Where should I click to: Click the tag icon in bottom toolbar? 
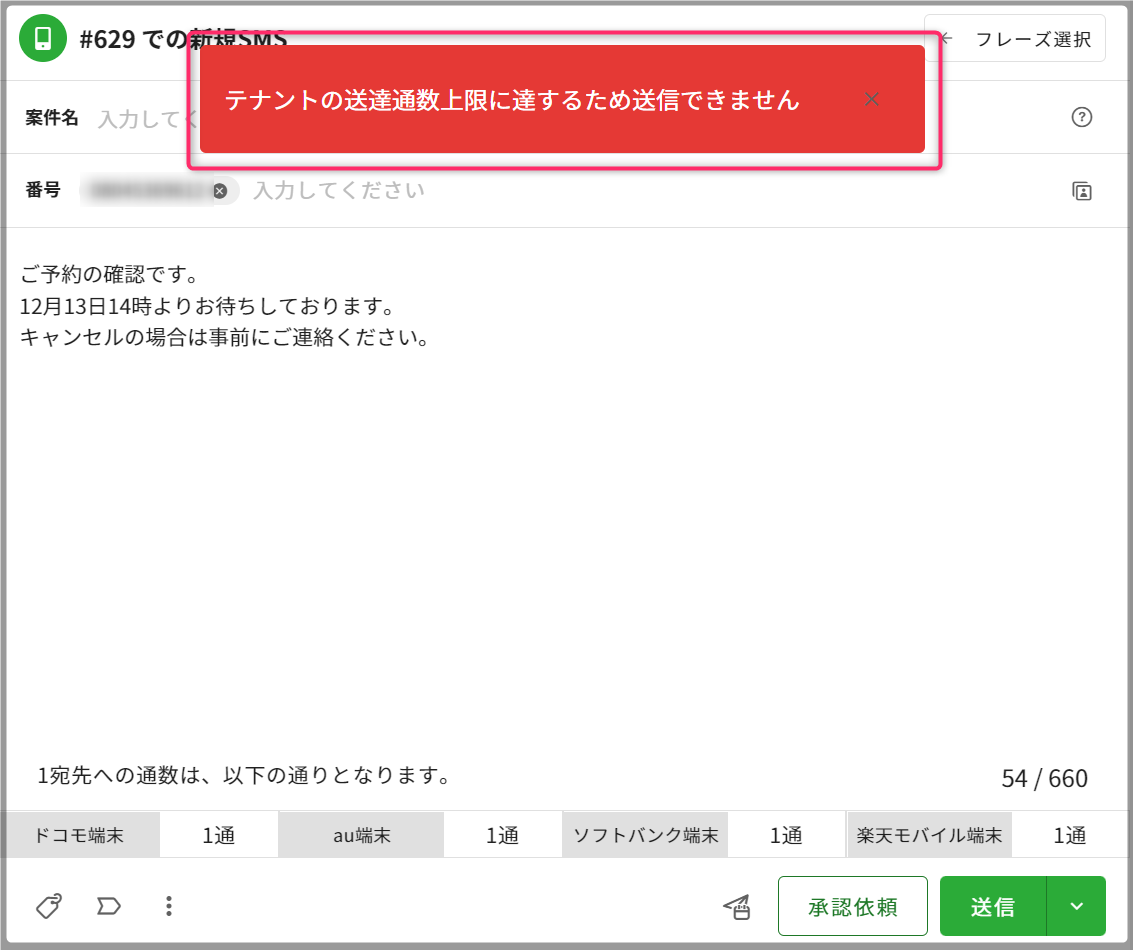(x=48, y=906)
